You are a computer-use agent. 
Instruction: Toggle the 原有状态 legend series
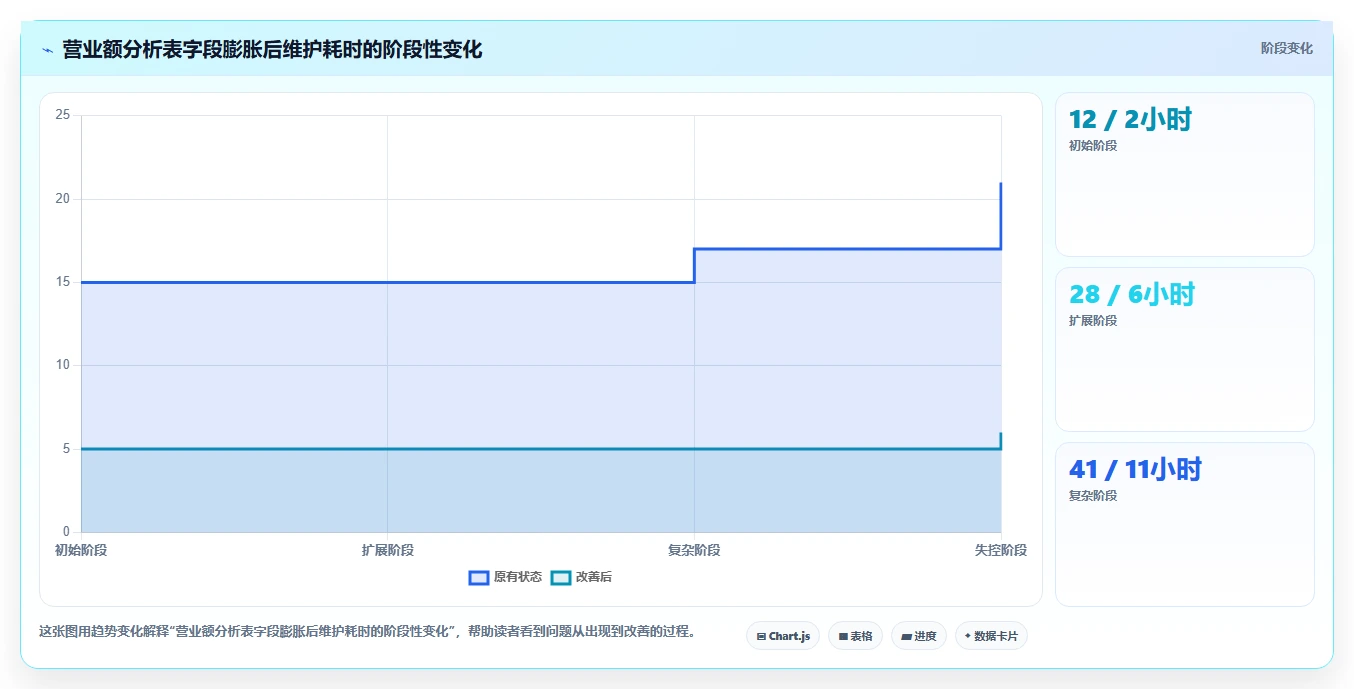[x=506, y=577]
